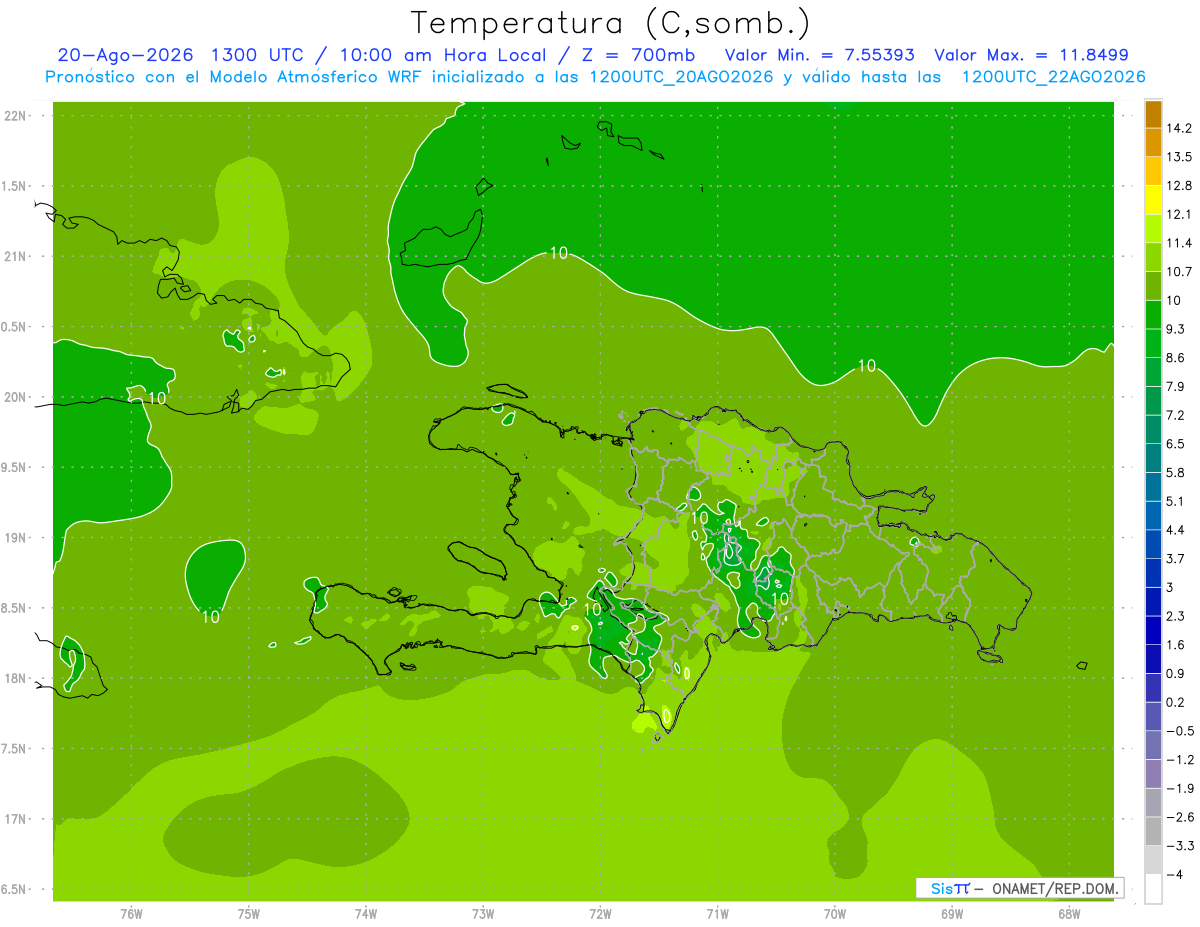
Task: Click the '3.7' colorbar label
Action: point(1175,559)
